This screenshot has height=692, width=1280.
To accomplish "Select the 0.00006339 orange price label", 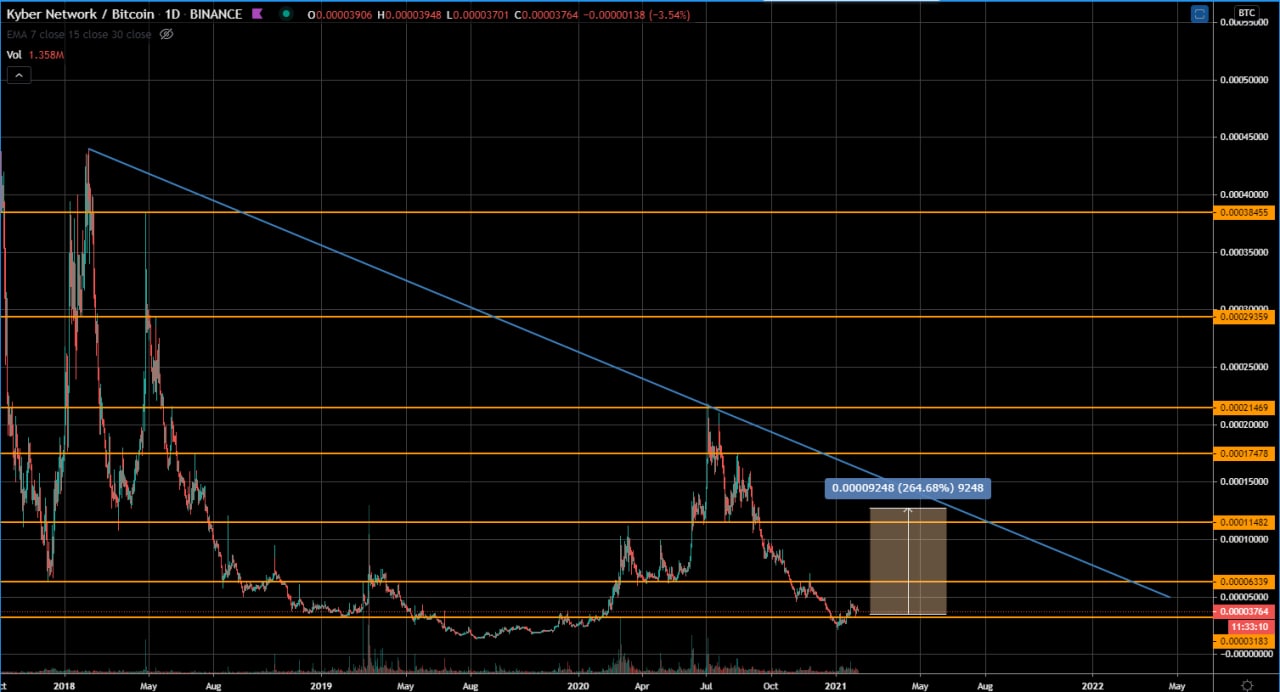I will [1246, 581].
